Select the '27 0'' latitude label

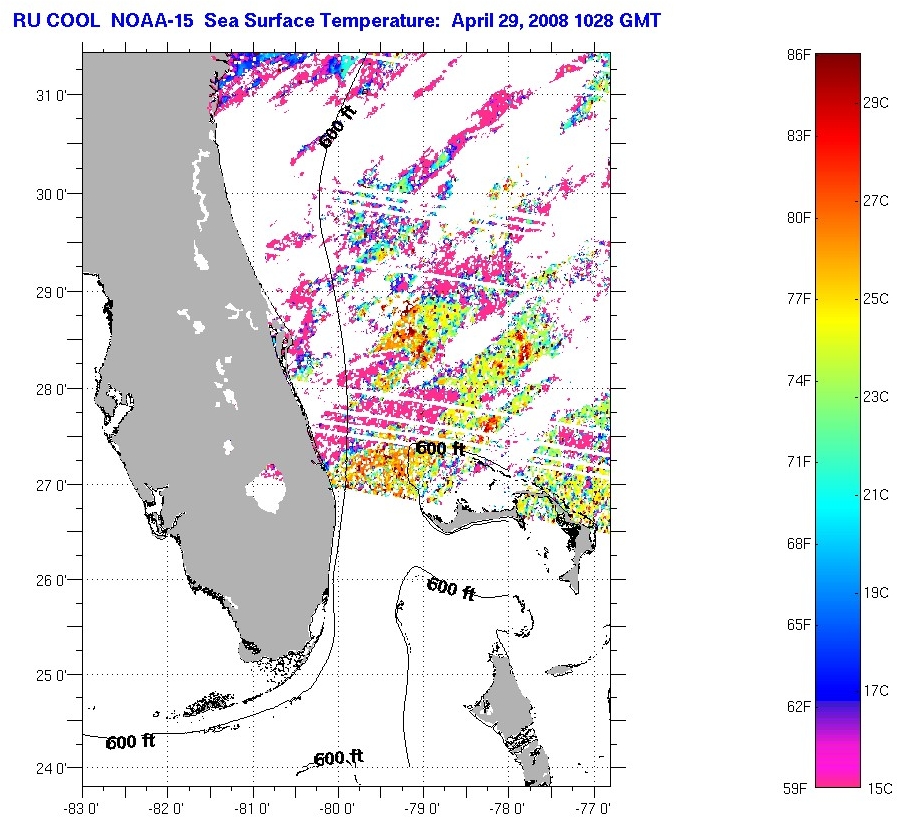coord(51,486)
